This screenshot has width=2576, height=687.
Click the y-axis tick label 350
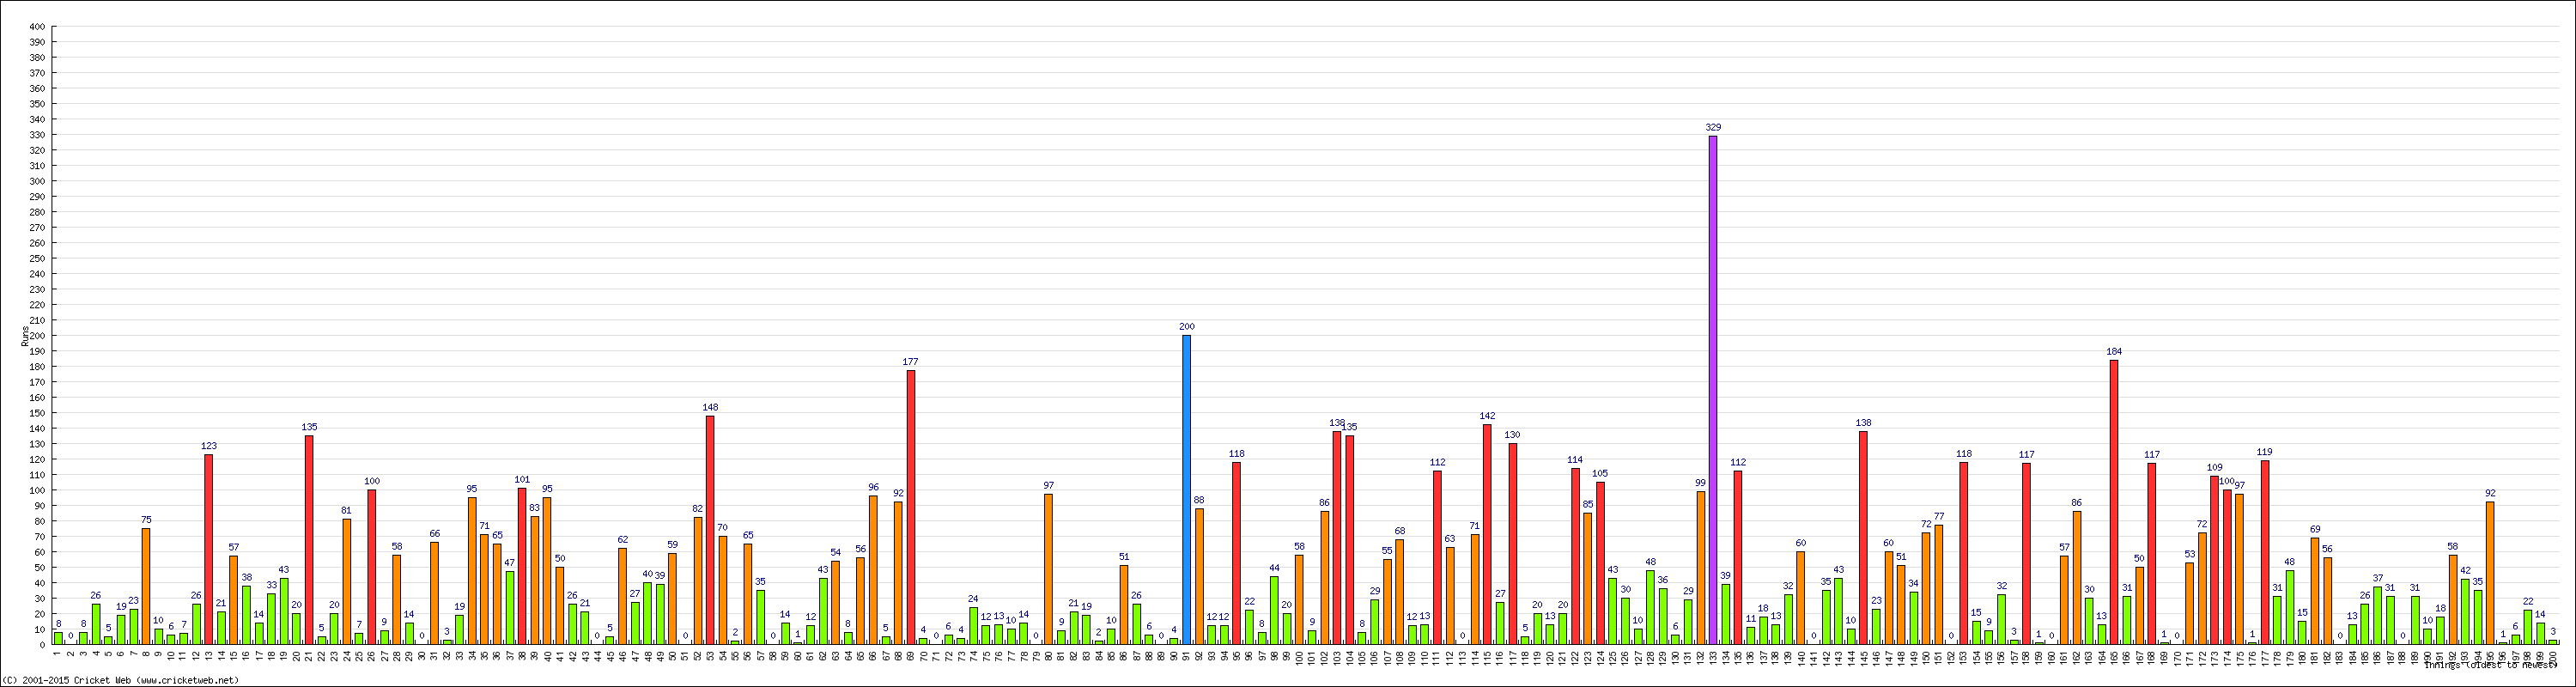37,104
